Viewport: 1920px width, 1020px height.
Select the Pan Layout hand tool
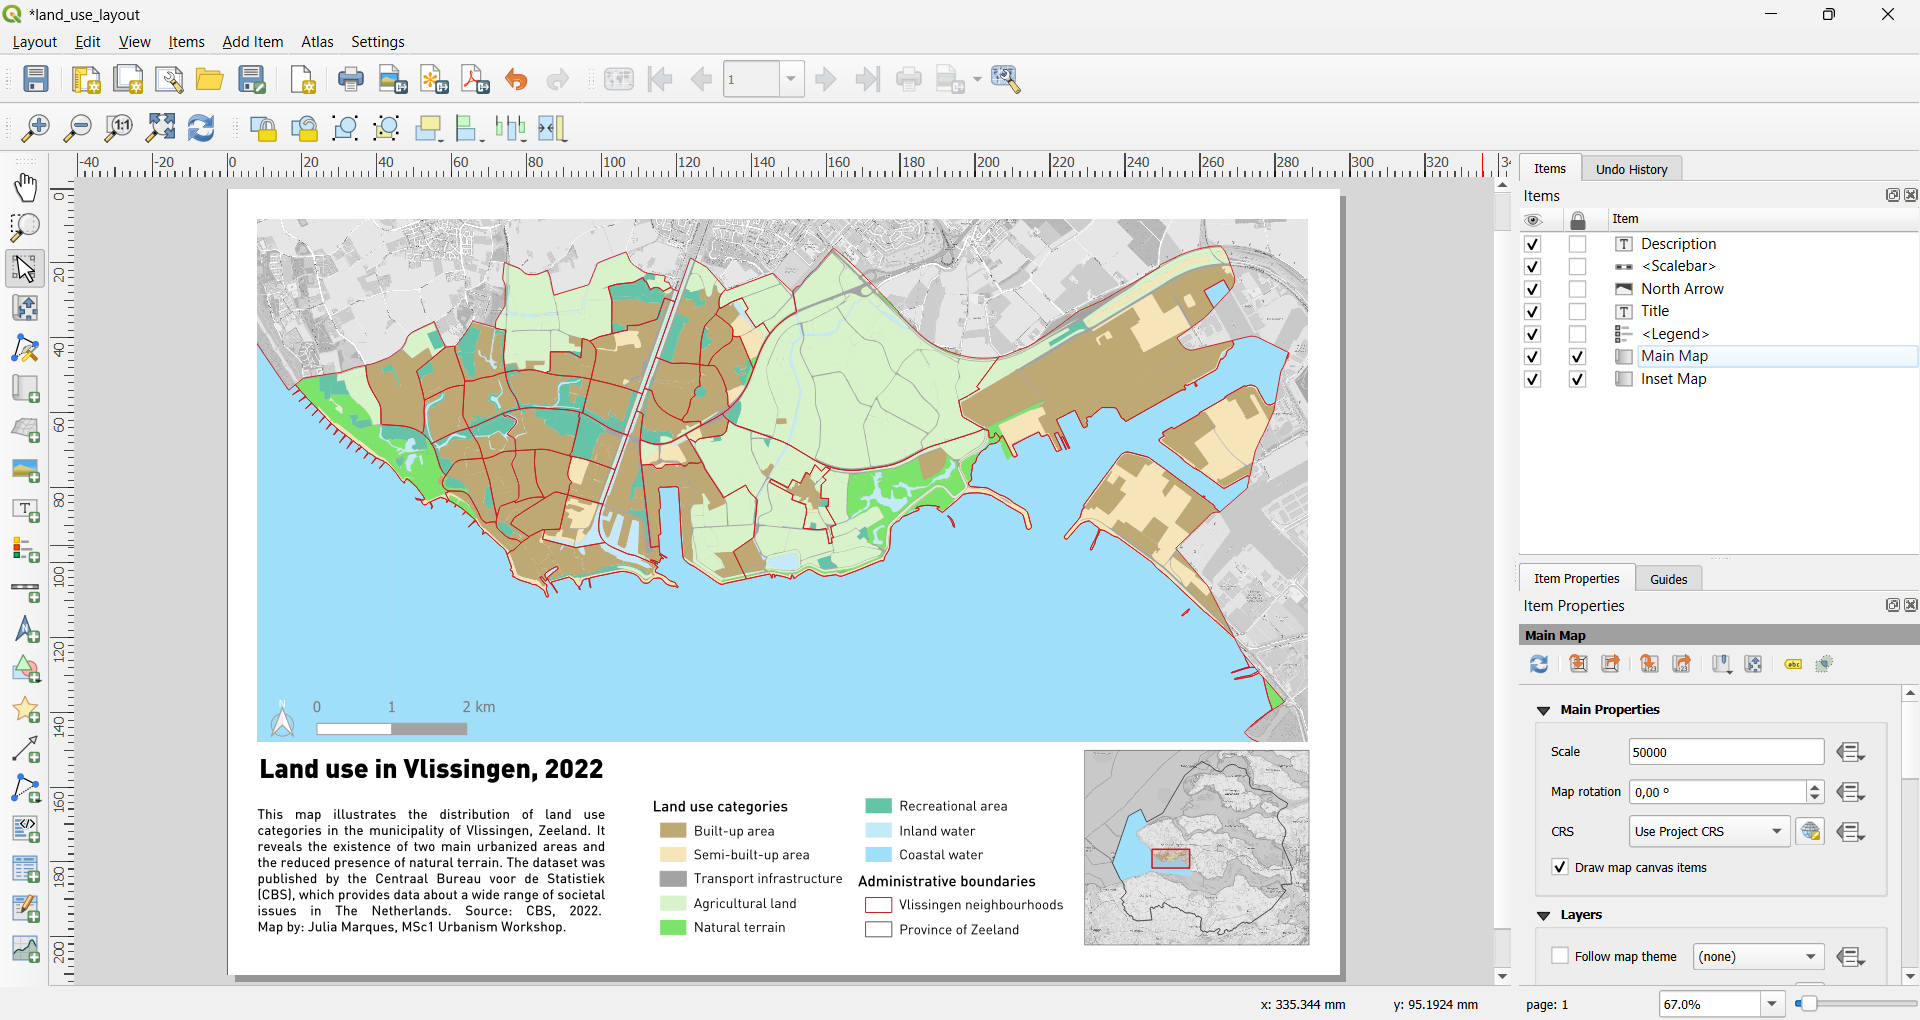pyautogui.click(x=25, y=187)
